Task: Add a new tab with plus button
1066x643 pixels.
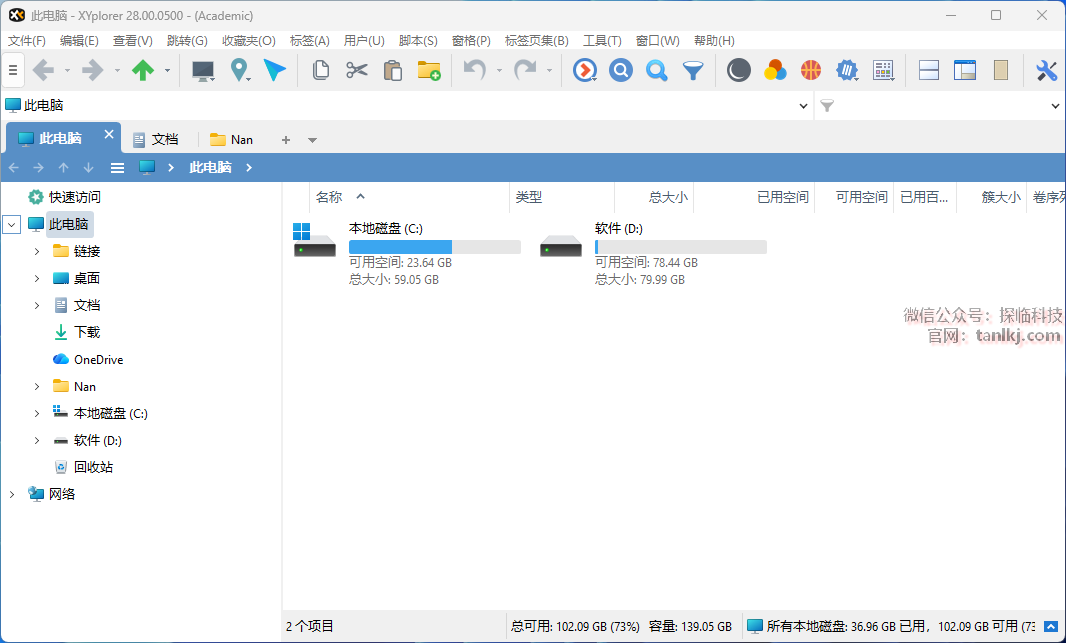Action: (286, 140)
